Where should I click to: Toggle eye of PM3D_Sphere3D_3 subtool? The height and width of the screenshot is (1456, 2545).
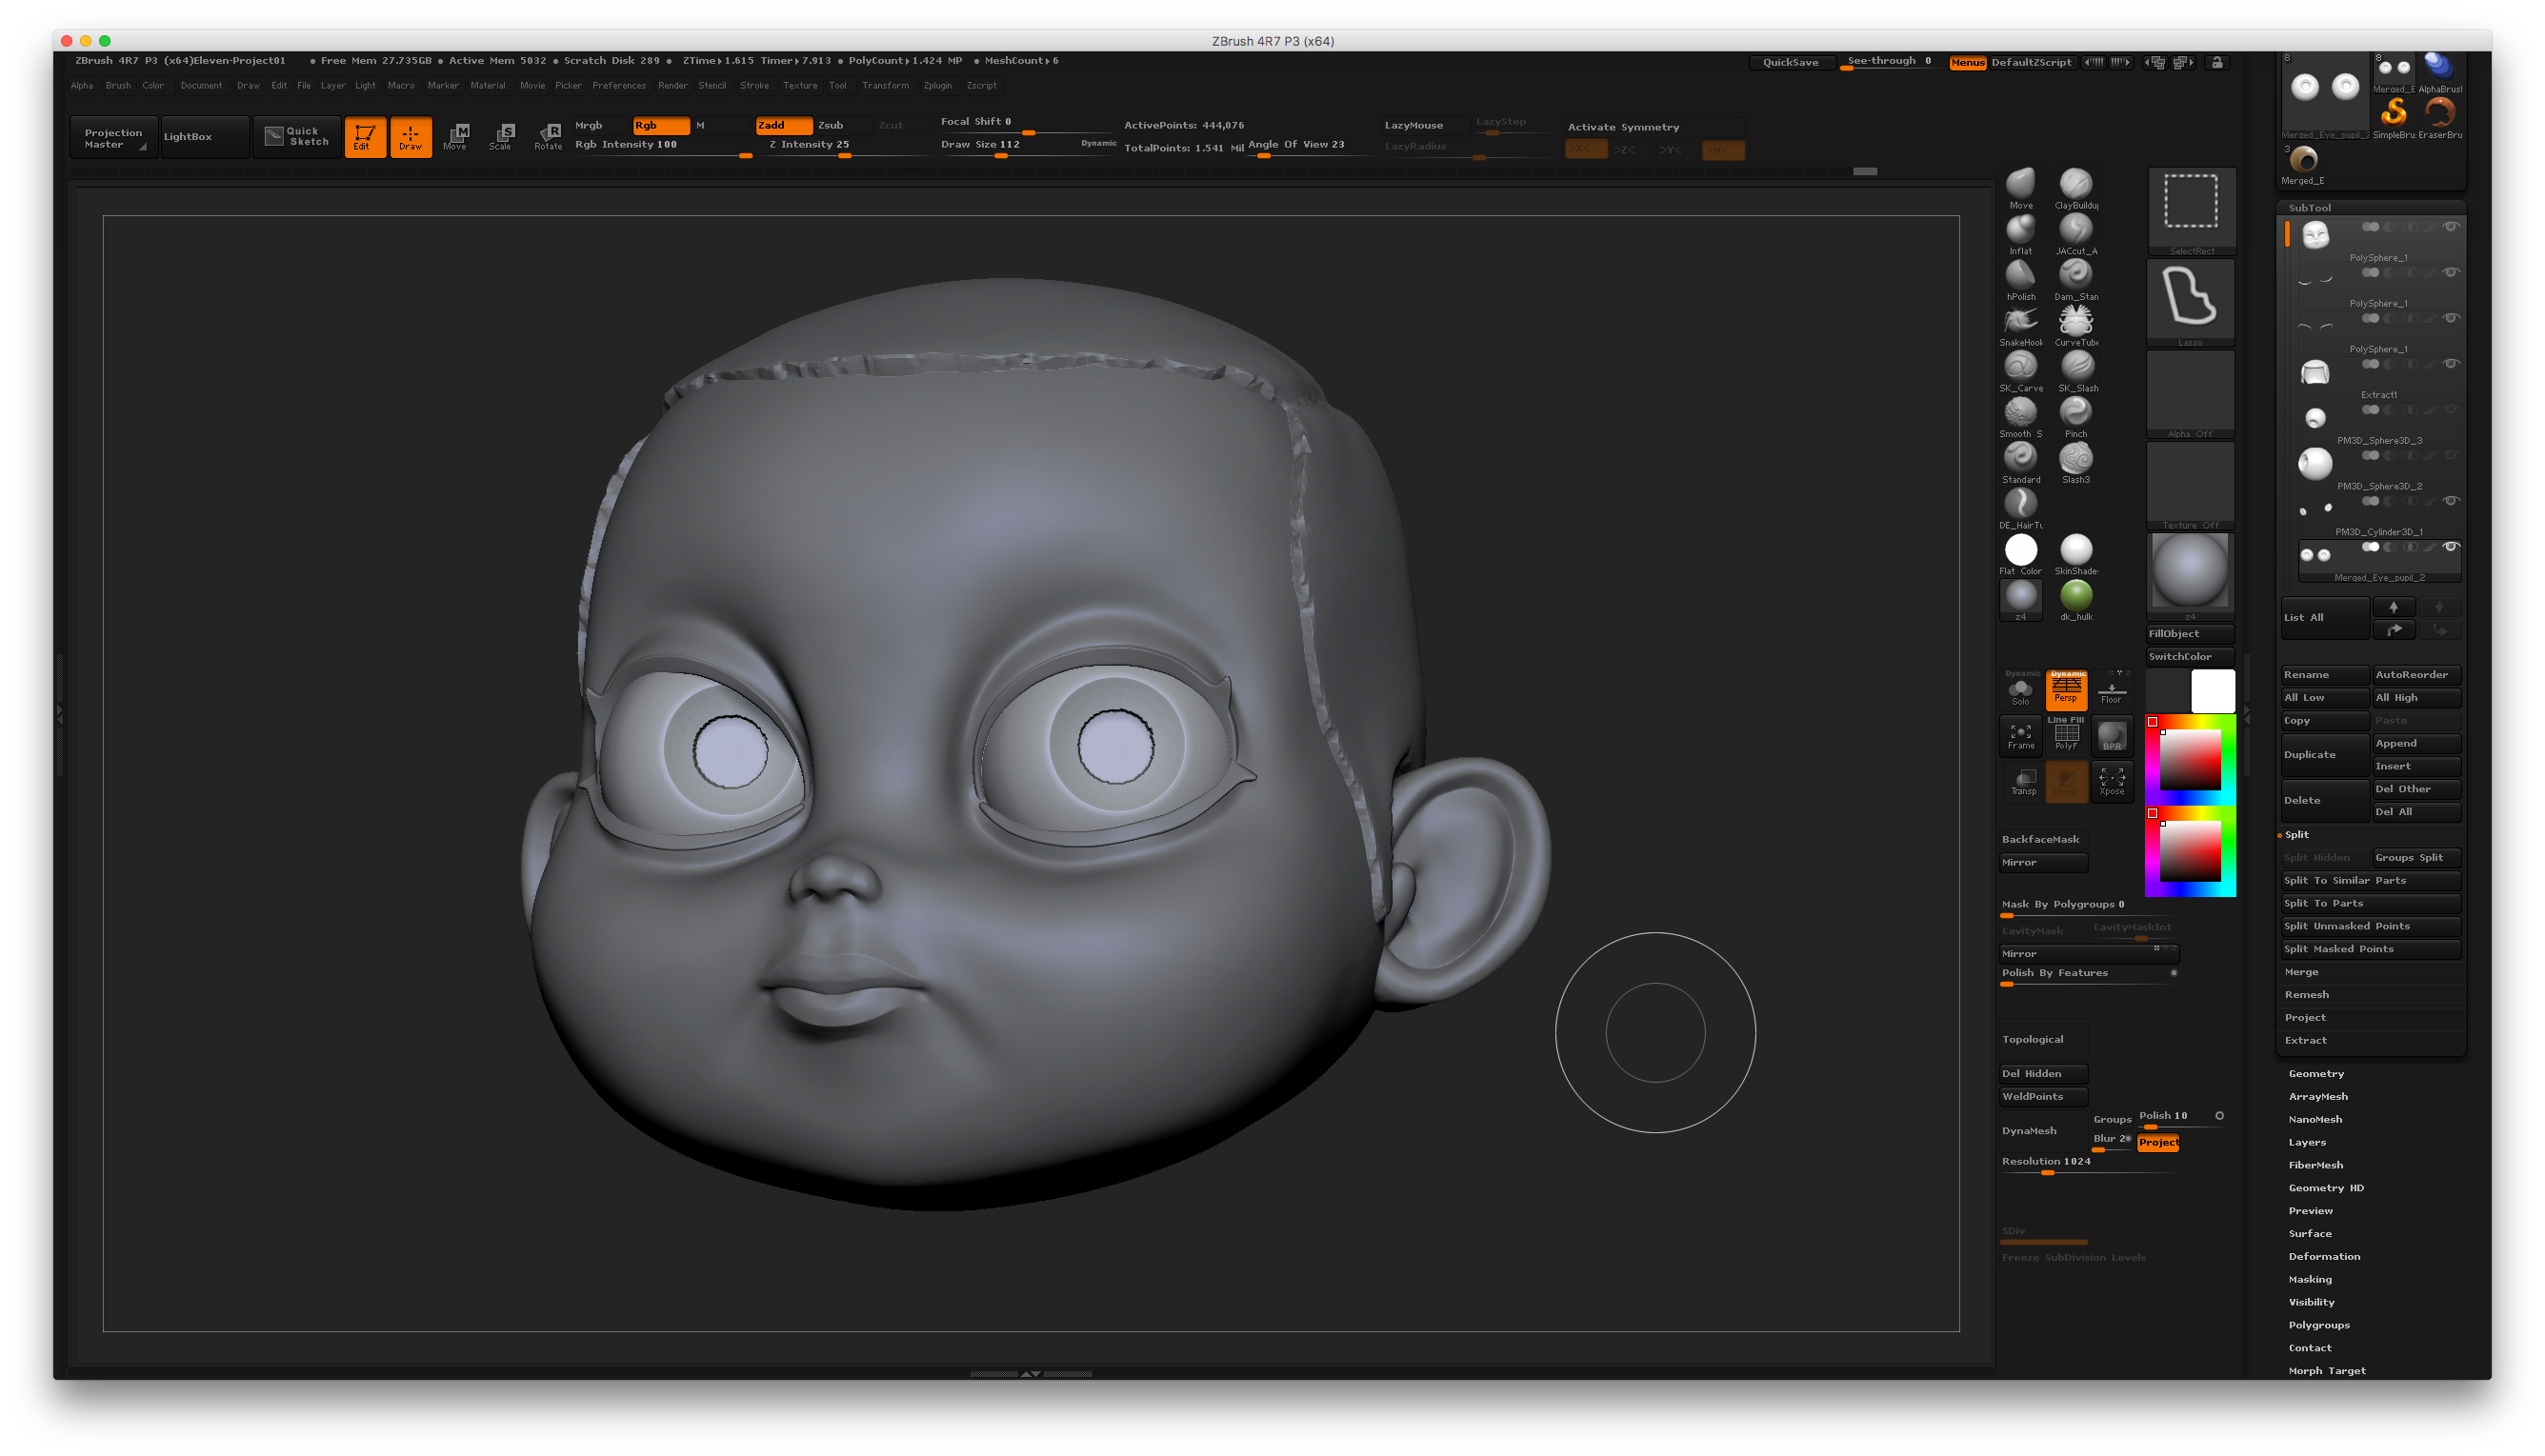(2450, 410)
